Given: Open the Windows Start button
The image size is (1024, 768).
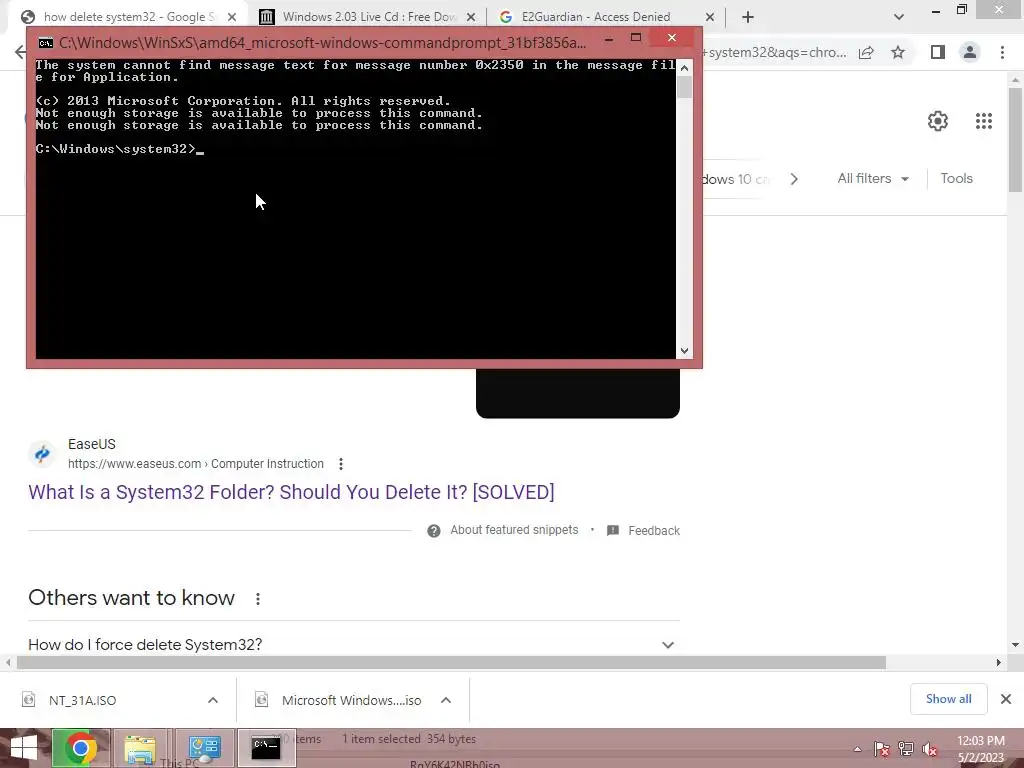Looking at the screenshot, I should point(23,748).
